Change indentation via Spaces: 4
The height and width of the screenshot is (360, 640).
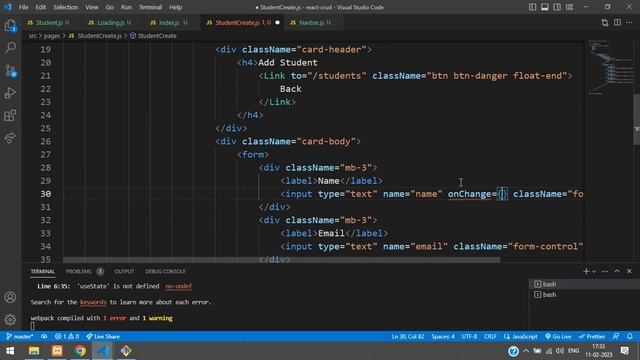(443, 337)
